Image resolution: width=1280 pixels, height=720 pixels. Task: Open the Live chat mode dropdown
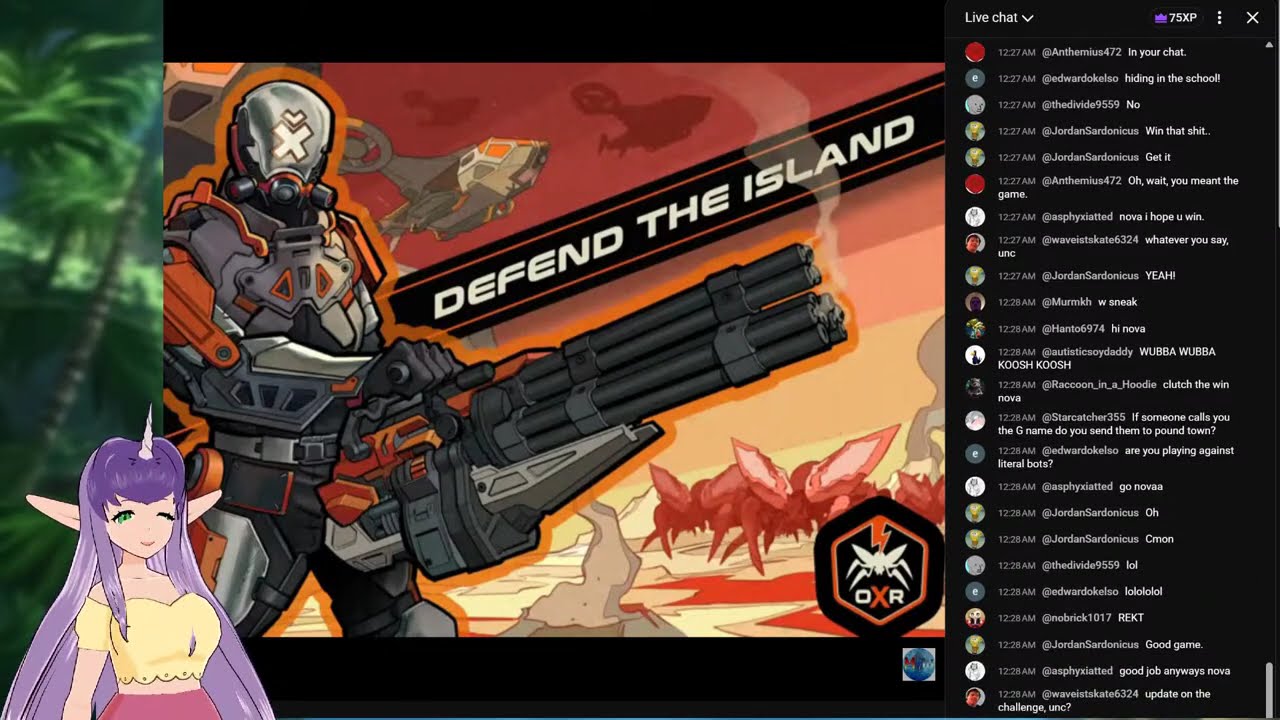(x=998, y=17)
